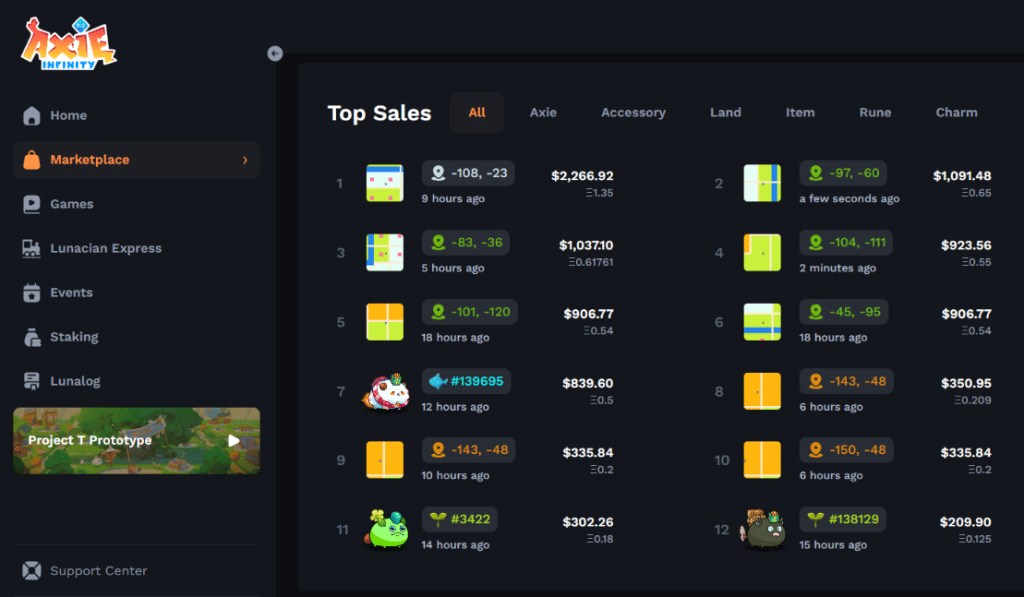Open the top-ranked land plot thumbnail
The image size is (1024, 597).
coord(385,183)
